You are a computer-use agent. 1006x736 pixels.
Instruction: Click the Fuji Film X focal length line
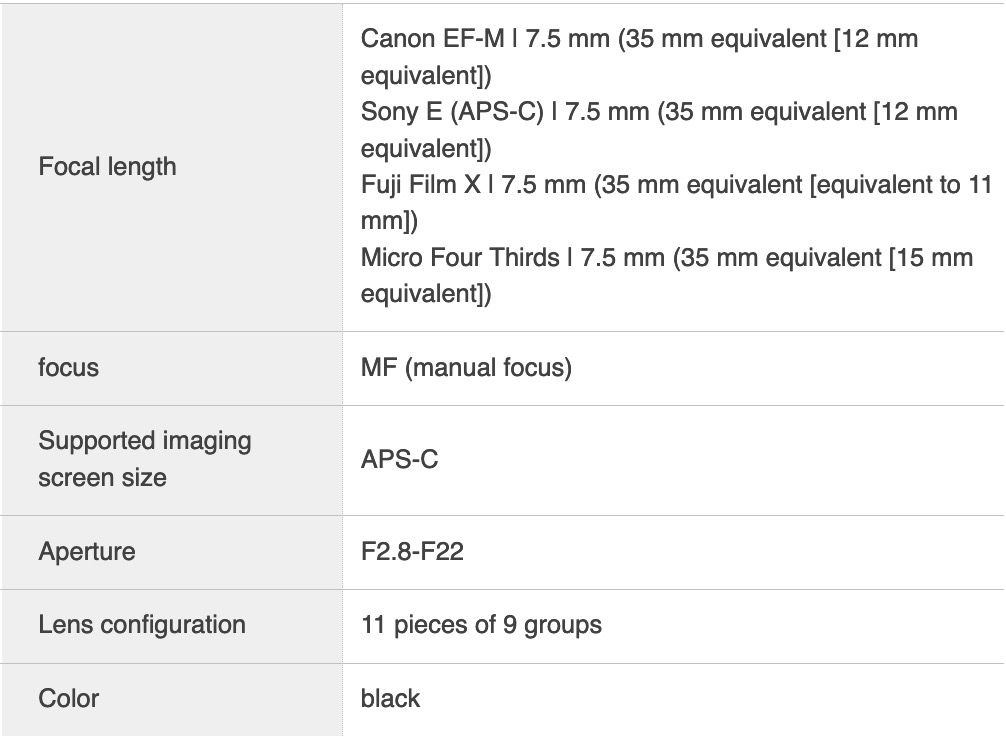[x=676, y=203]
